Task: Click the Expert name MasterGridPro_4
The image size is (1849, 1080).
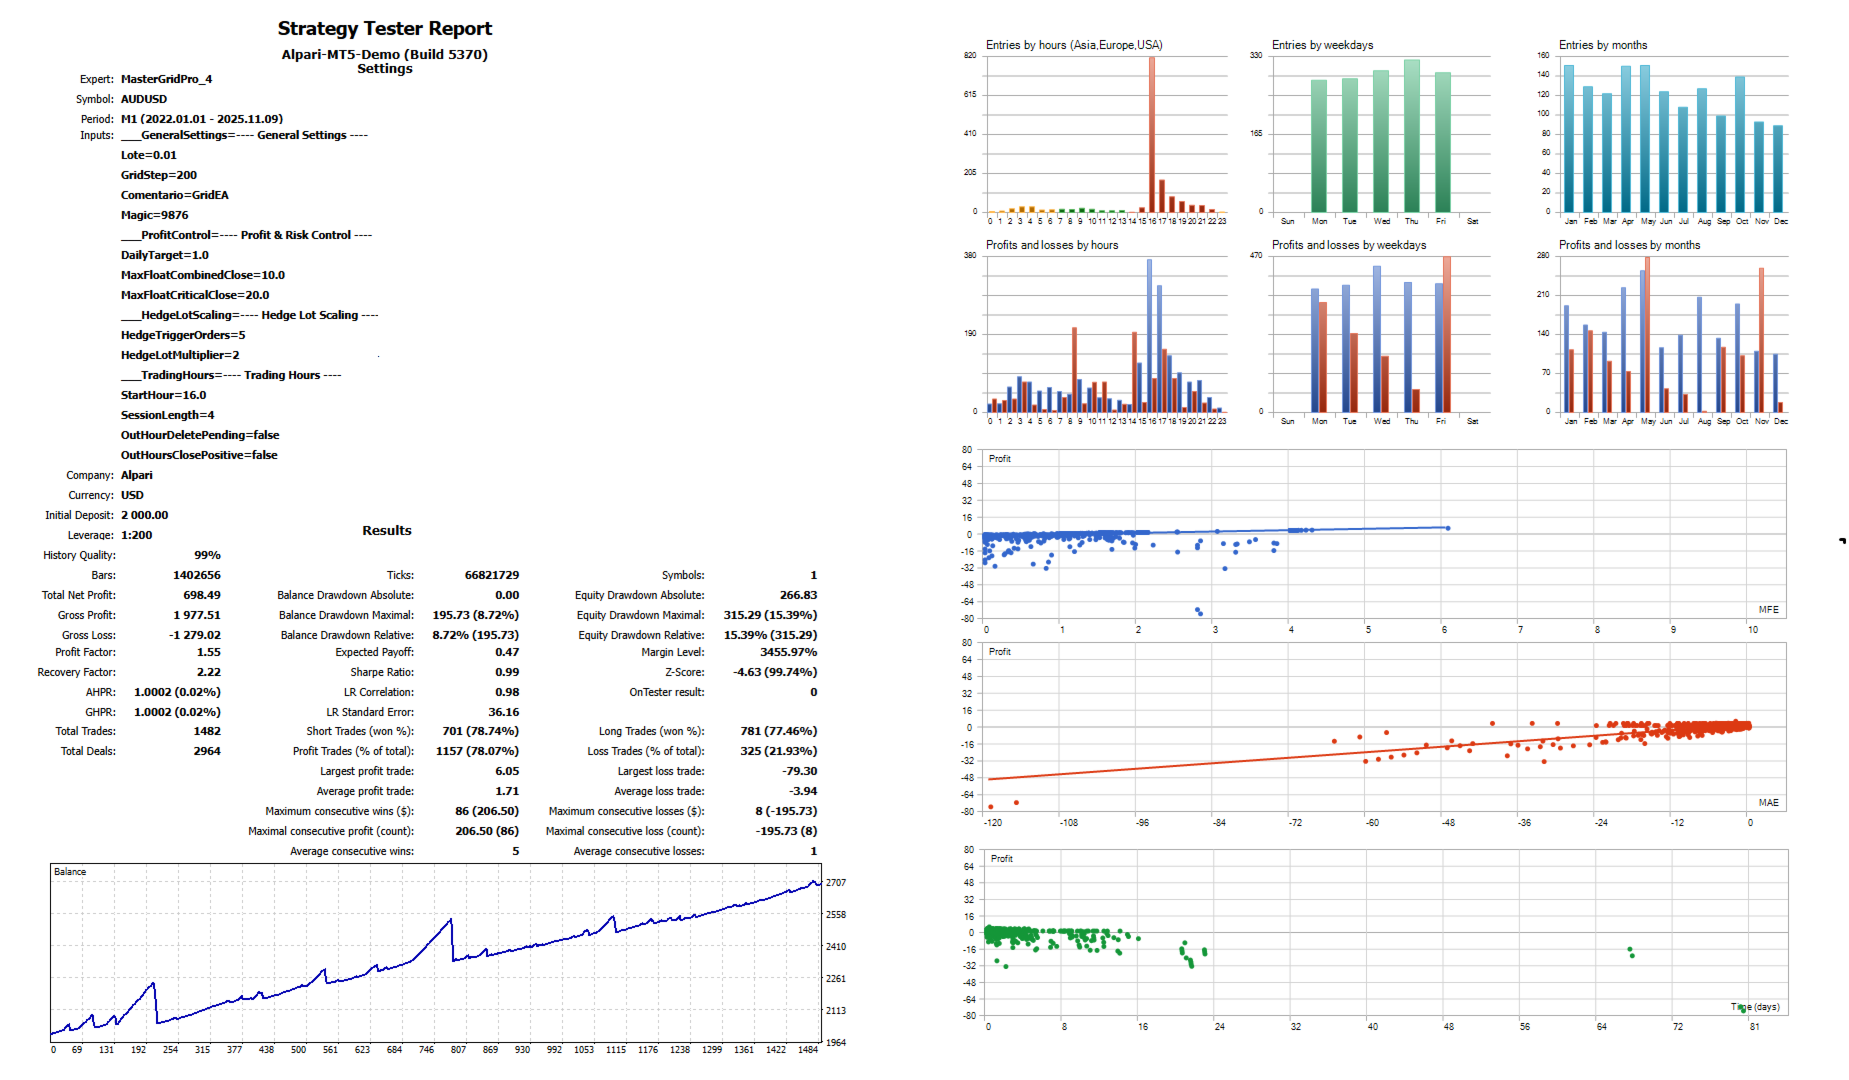Action: (166, 79)
